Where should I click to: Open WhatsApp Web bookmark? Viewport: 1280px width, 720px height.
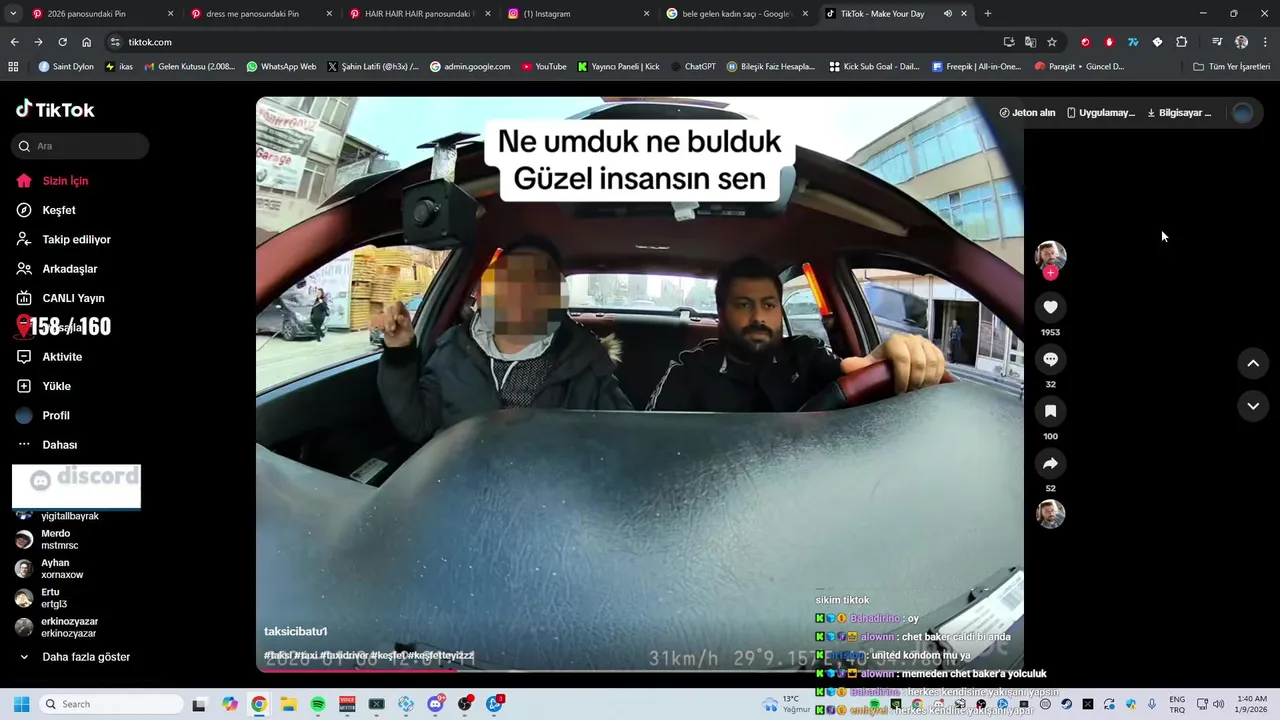(x=280, y=67)
